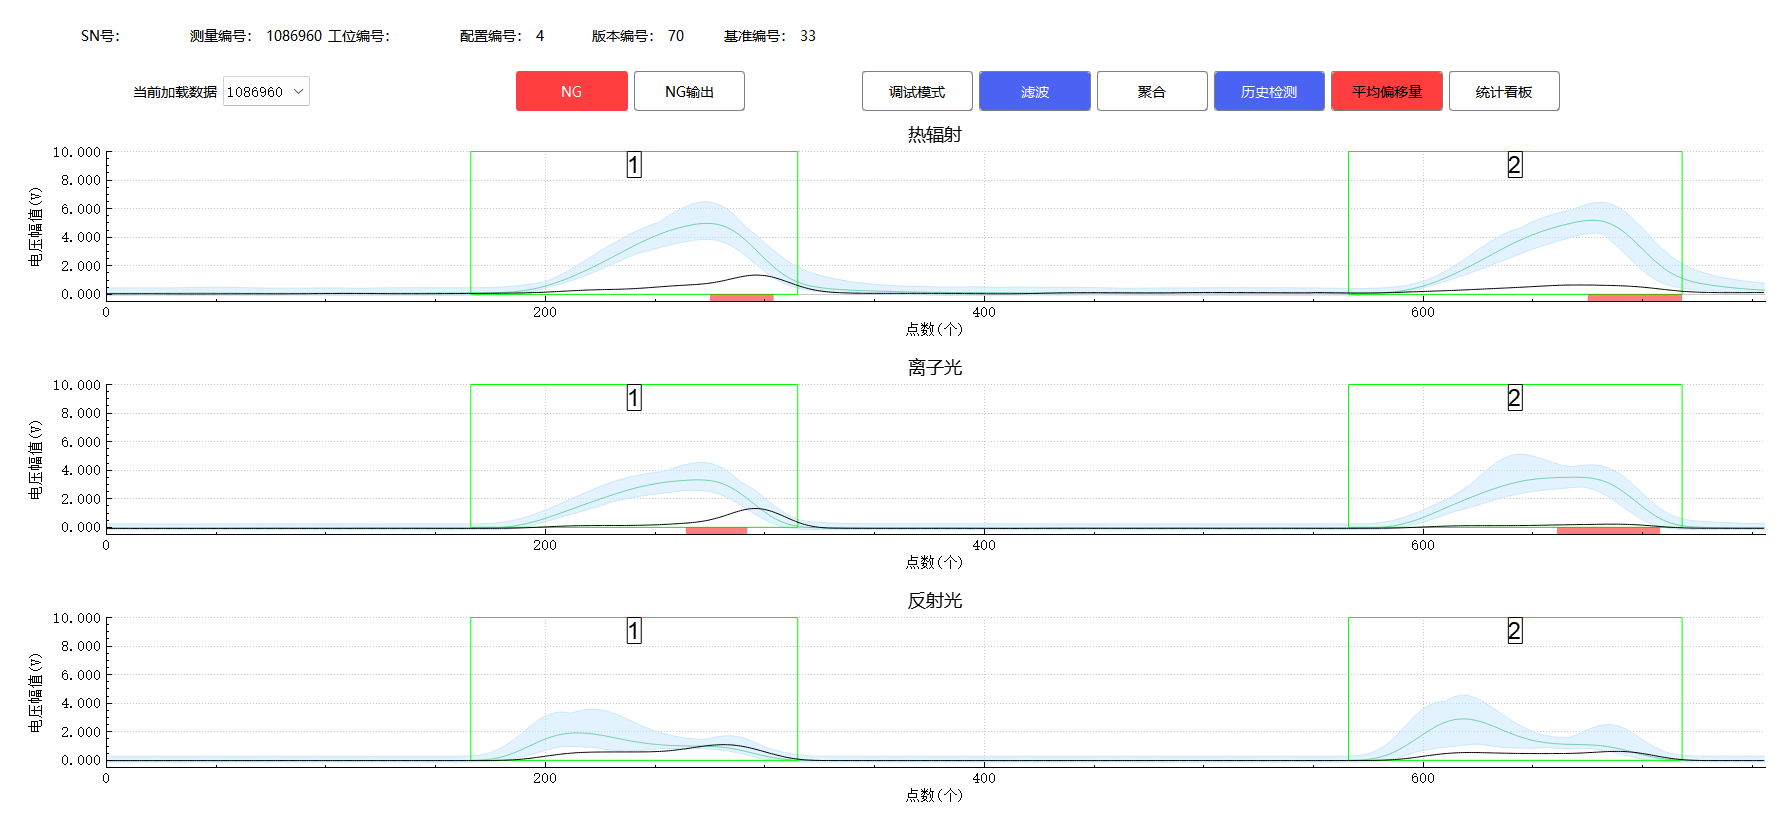Select region 2 label in 热辐射 chart
1787x817 pixels.
(1515, 165)
